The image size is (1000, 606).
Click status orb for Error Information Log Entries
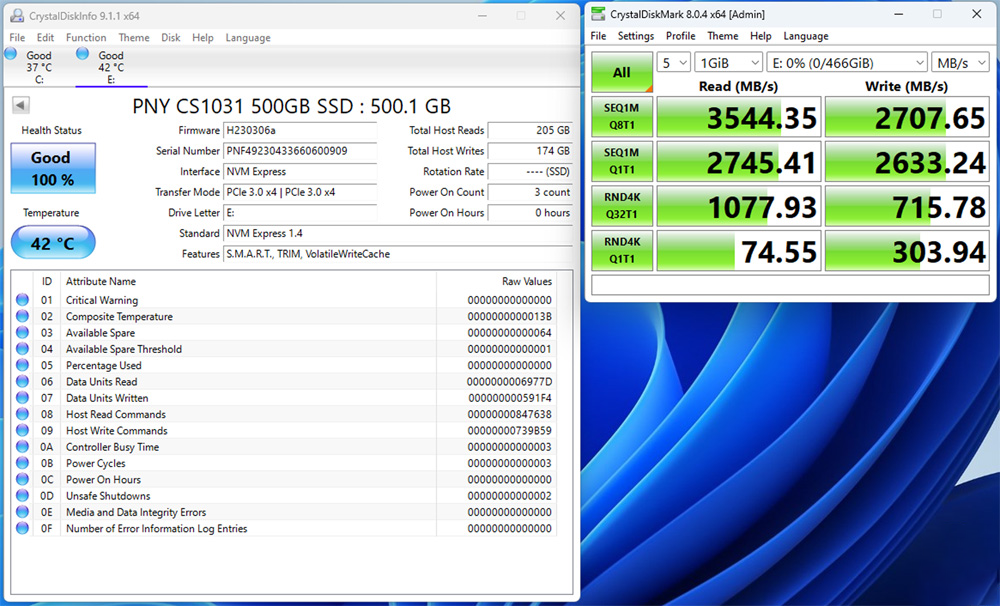(x=22, y=528)
